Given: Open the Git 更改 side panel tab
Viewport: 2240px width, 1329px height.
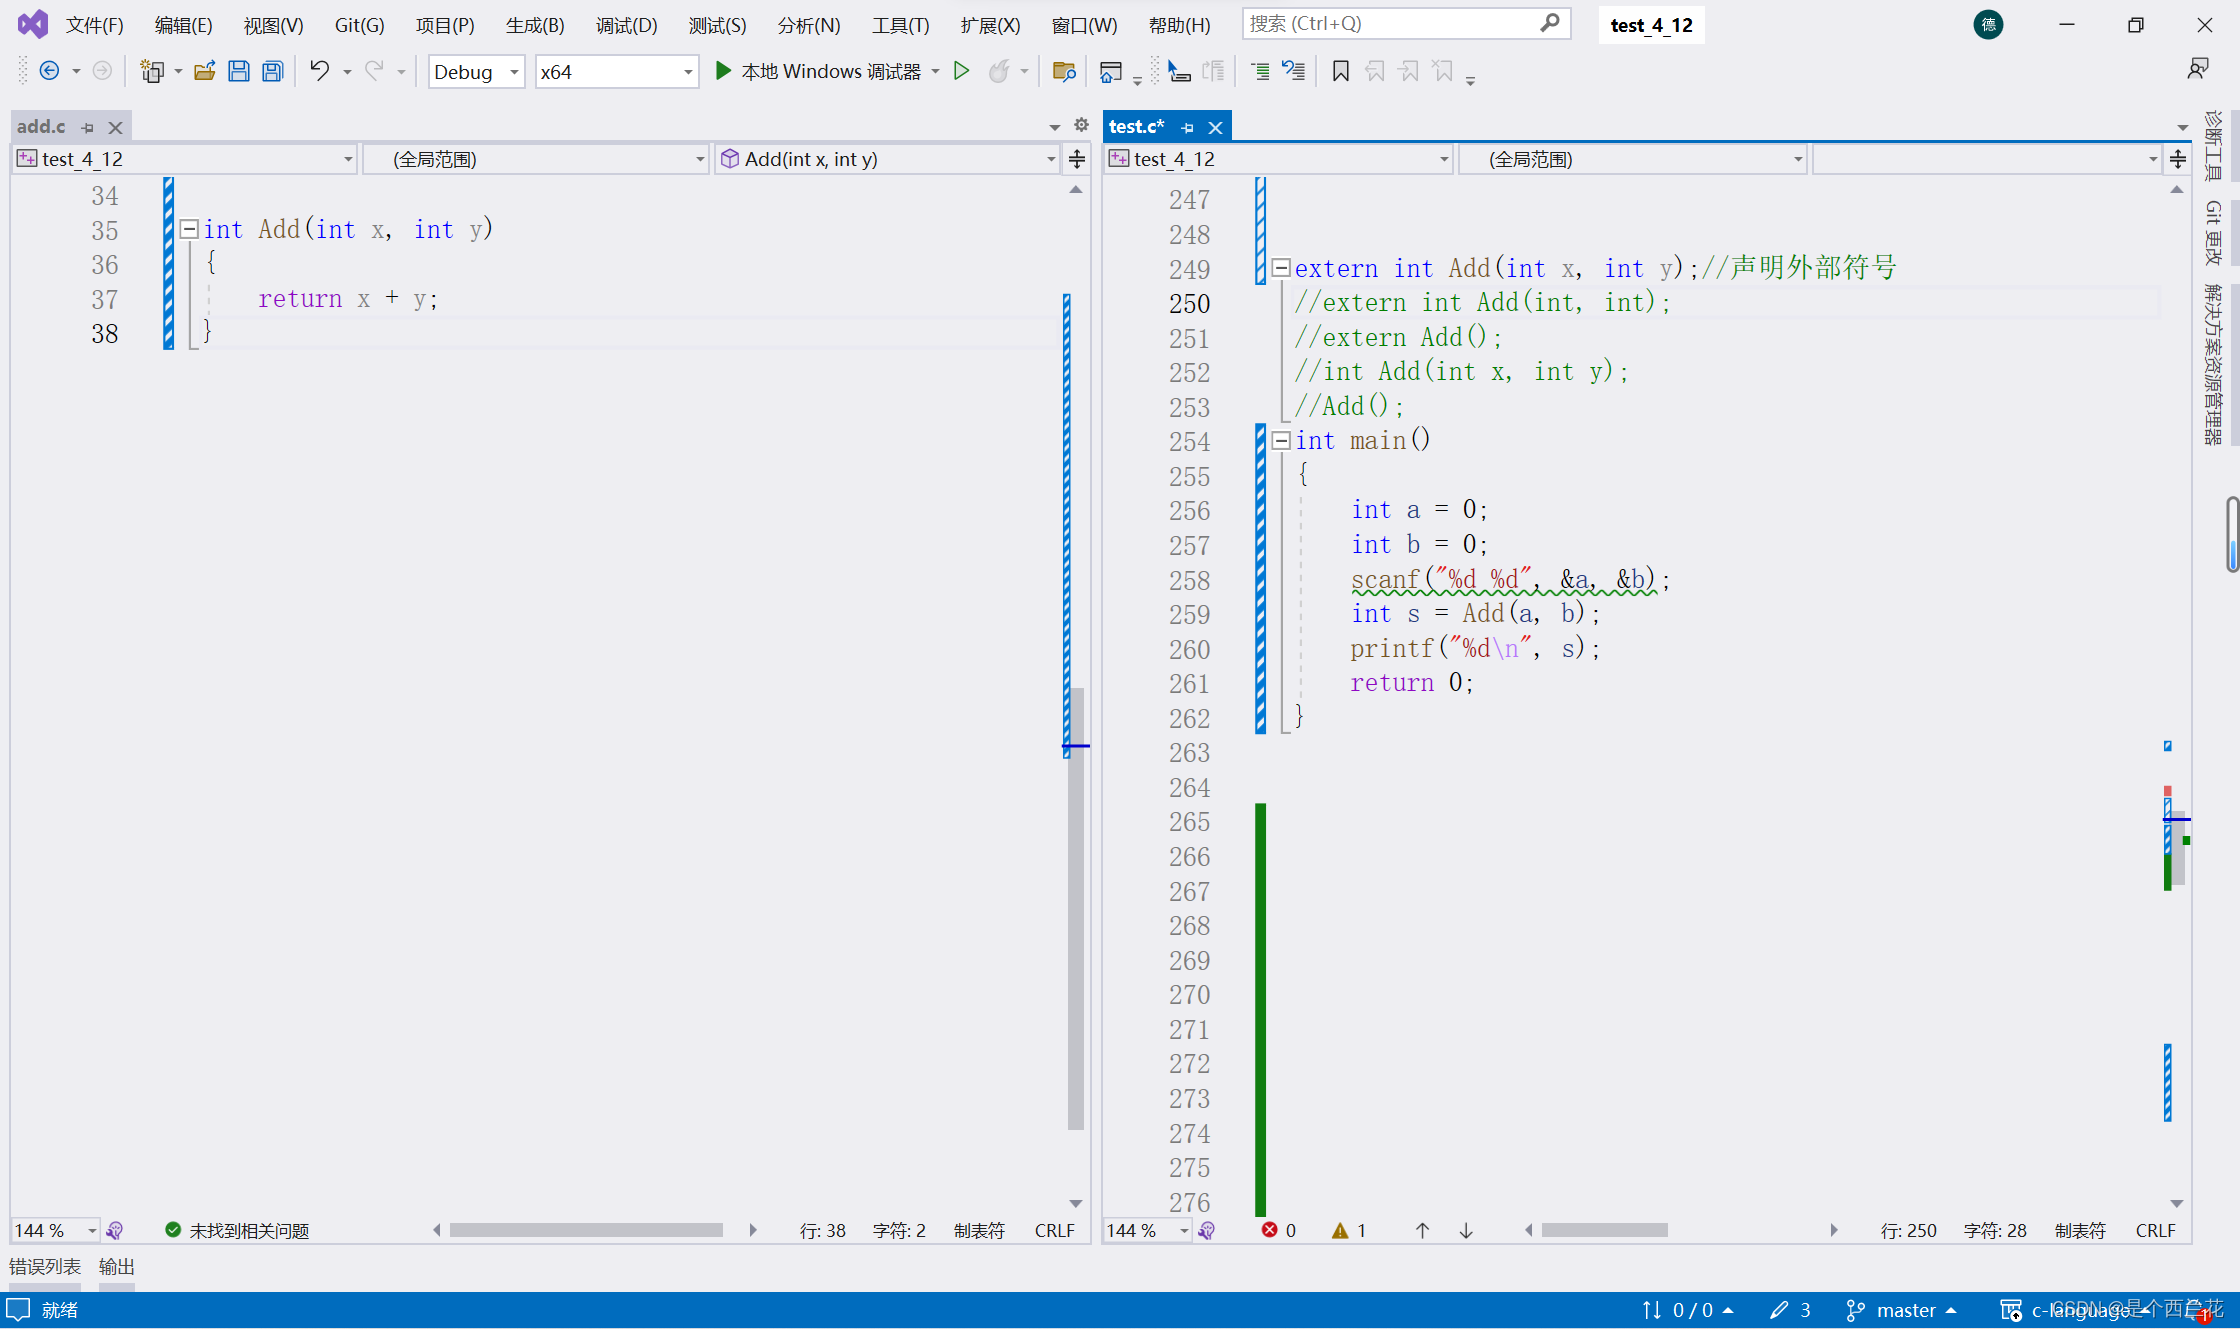Looking at the screenshot, I should [2213, 232].
